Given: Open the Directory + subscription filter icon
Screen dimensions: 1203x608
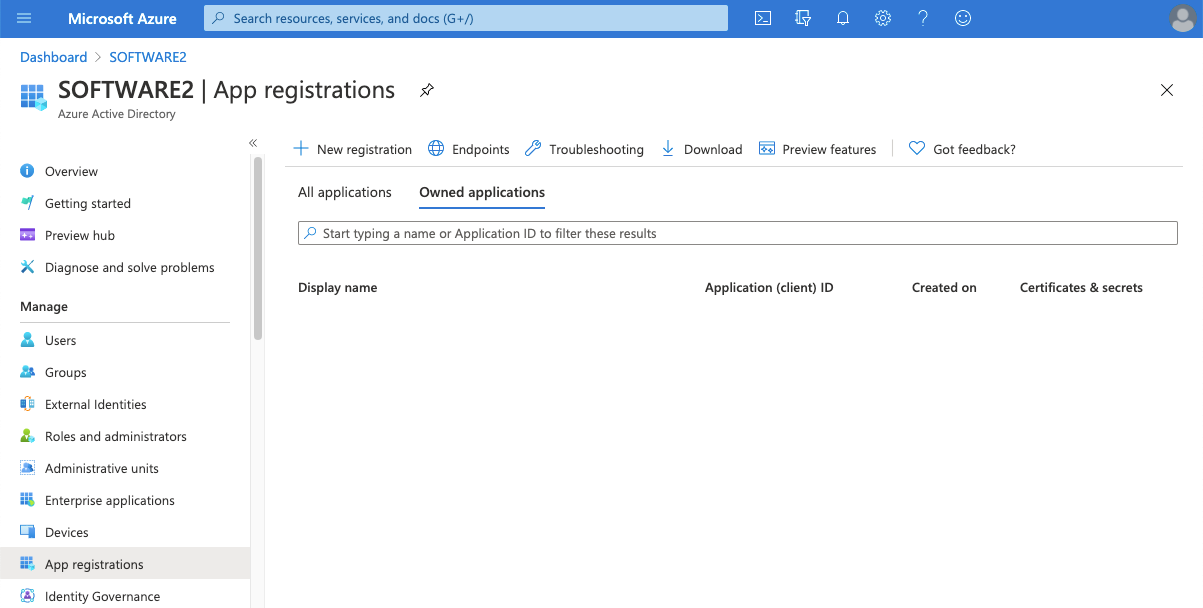Looking at the screenshot, I should [x=802, y=18].
